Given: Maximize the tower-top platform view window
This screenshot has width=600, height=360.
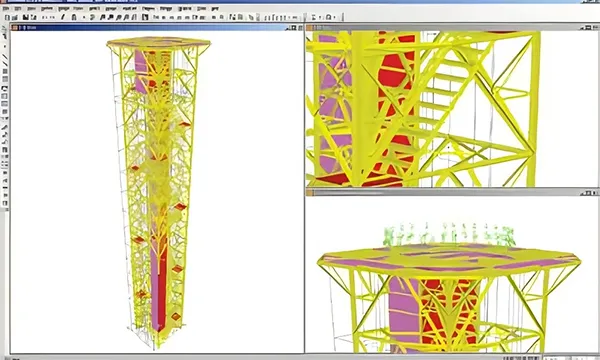Looking at the screenshot, I should coord(589,193).
